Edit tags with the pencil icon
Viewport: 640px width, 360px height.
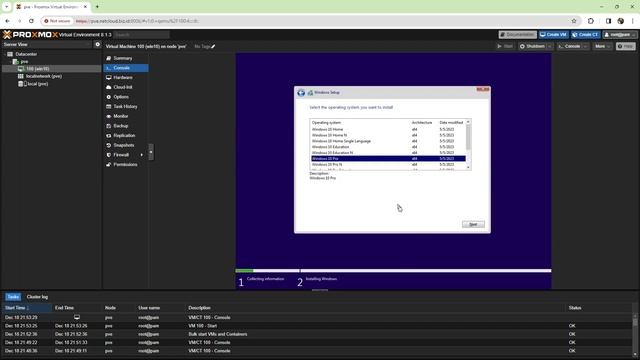[213, 47]
